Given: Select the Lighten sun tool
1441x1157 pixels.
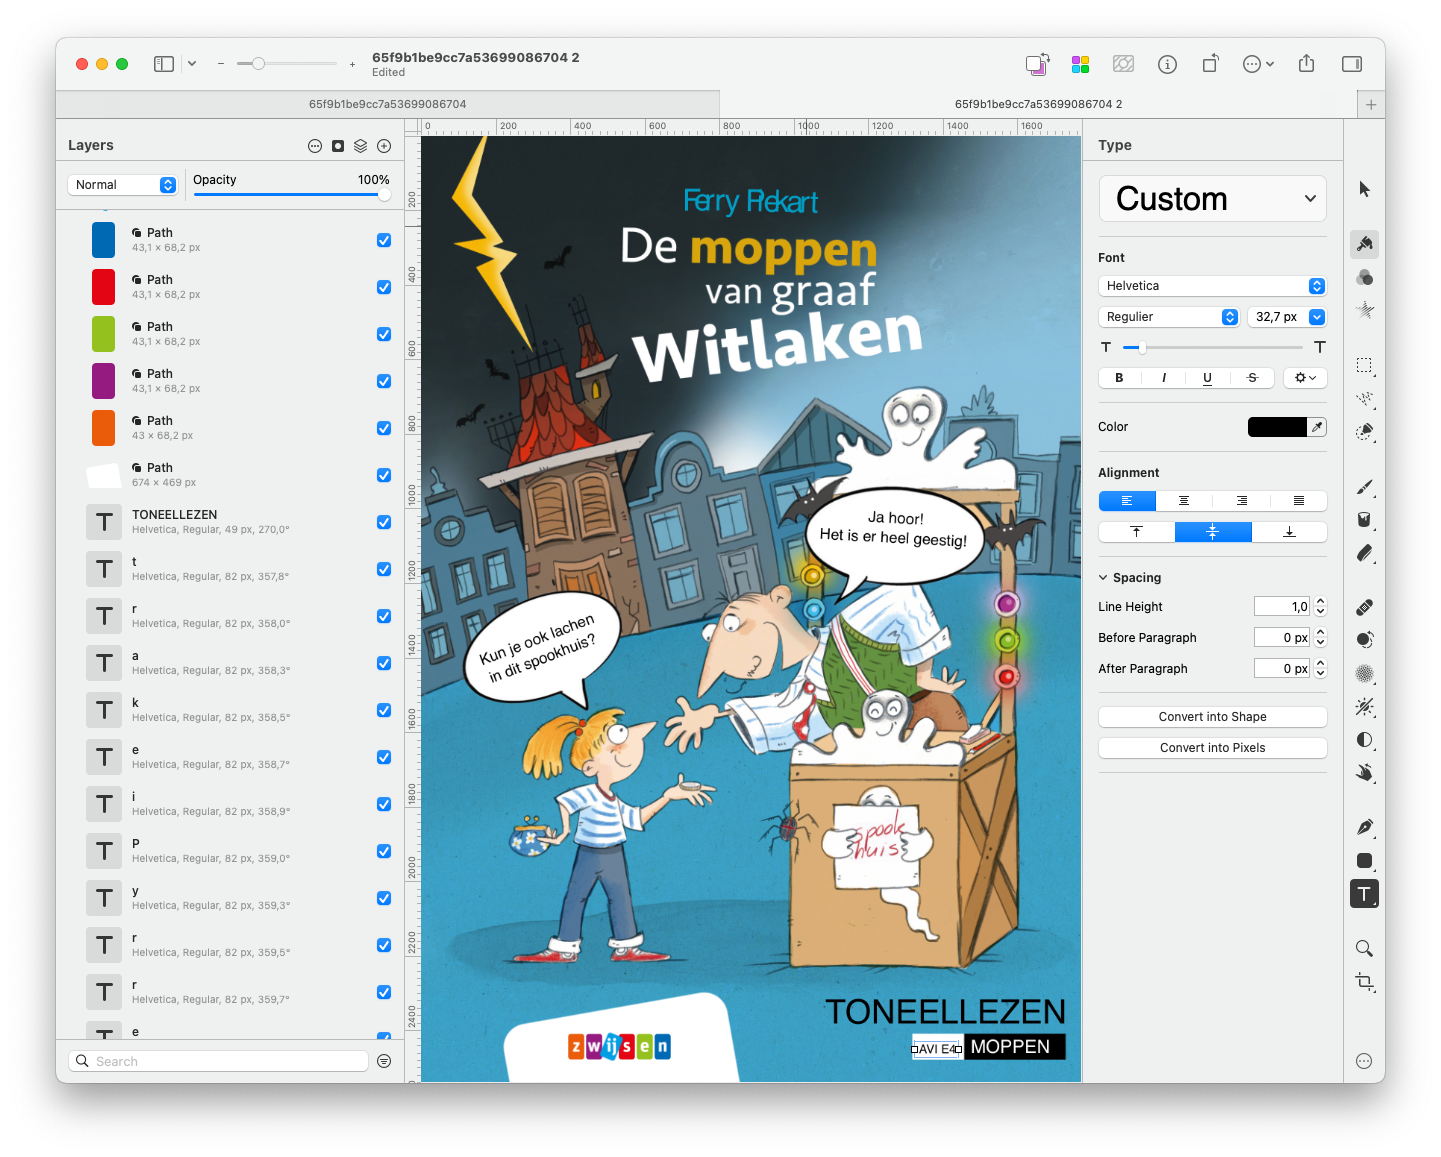Looking at the screenshot, I should pyautogui.click(x=1364, y=707).
